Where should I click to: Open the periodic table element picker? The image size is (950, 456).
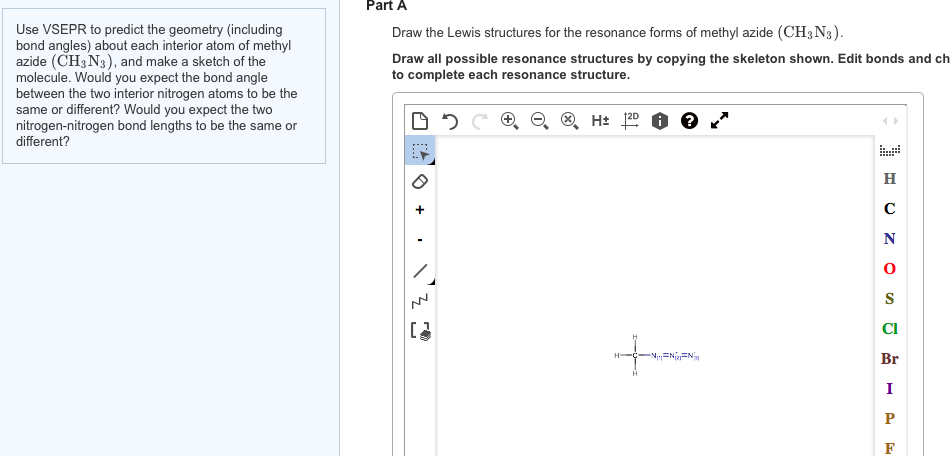click(x=889, y=150)
